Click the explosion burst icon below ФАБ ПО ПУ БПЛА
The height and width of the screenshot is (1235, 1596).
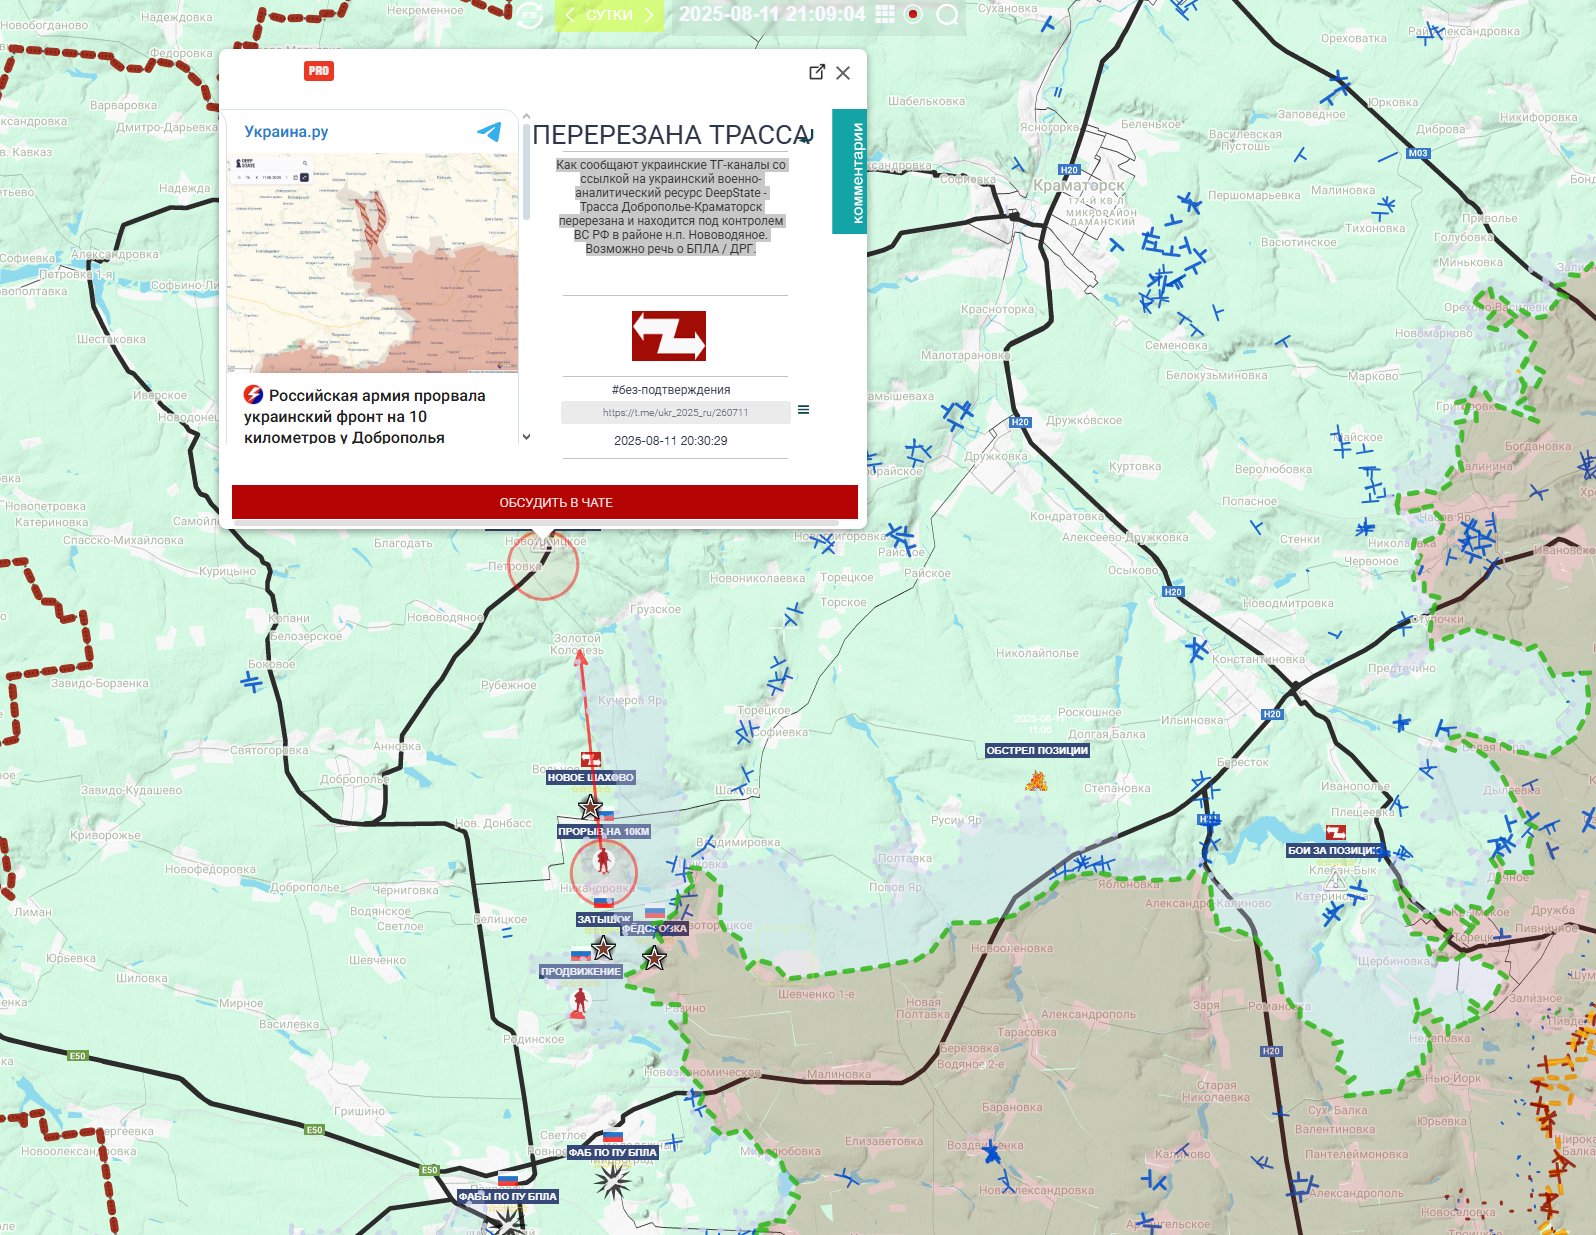pos(612,1181)
